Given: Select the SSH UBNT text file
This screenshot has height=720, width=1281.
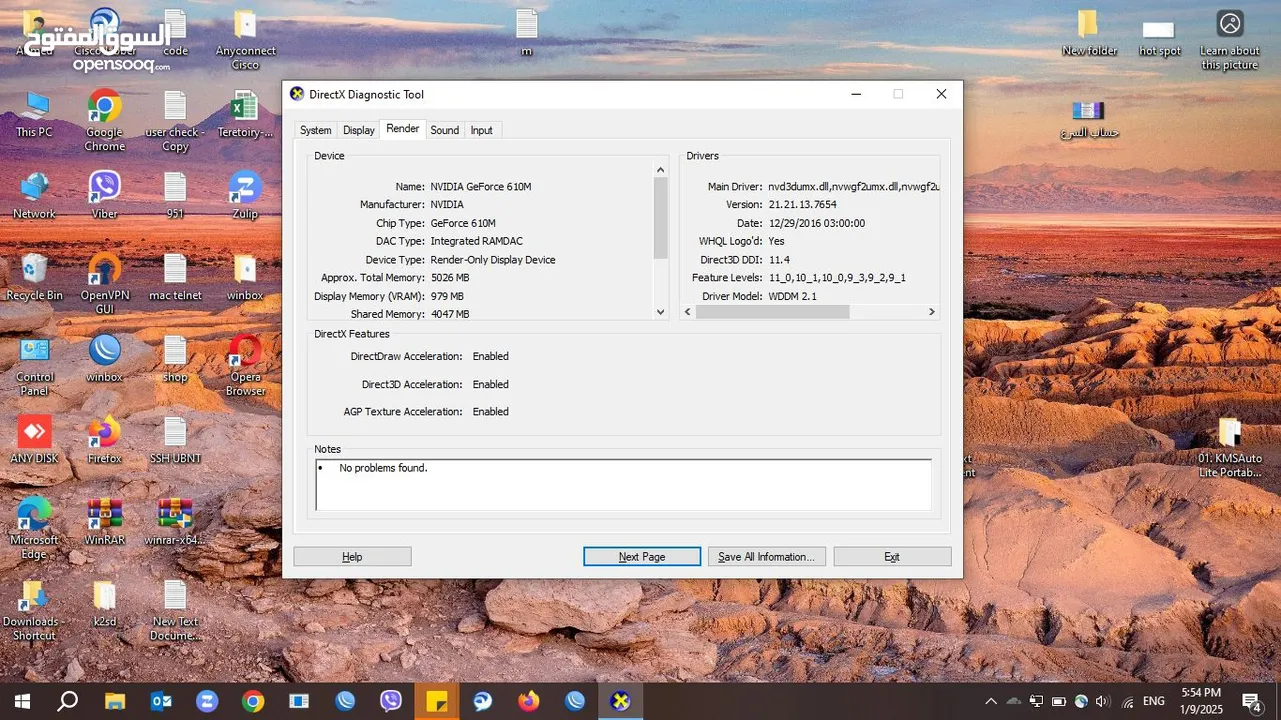Looking at the screenshot, I should click(x=175, y=440).
